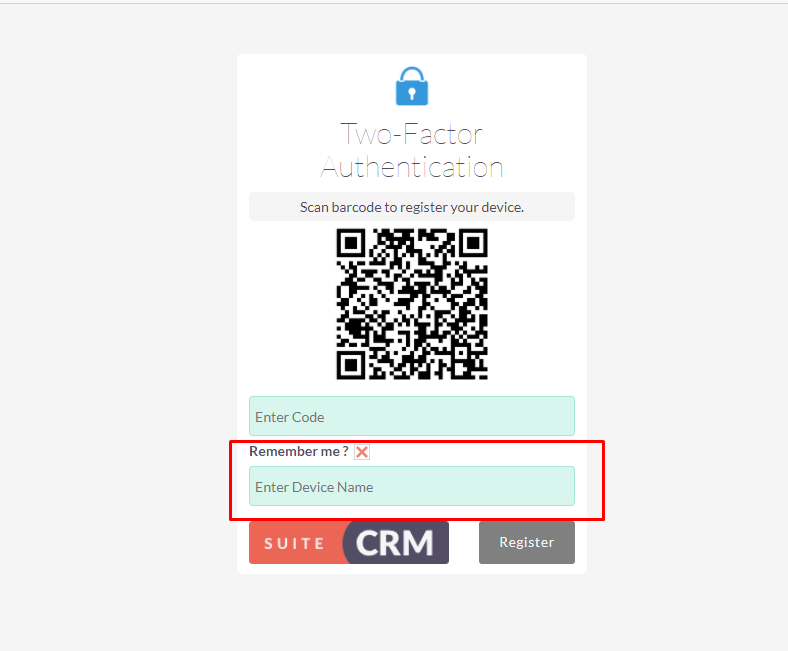
Task: Click the red X Remember me checkbox
Action: [x=362, y=452]
